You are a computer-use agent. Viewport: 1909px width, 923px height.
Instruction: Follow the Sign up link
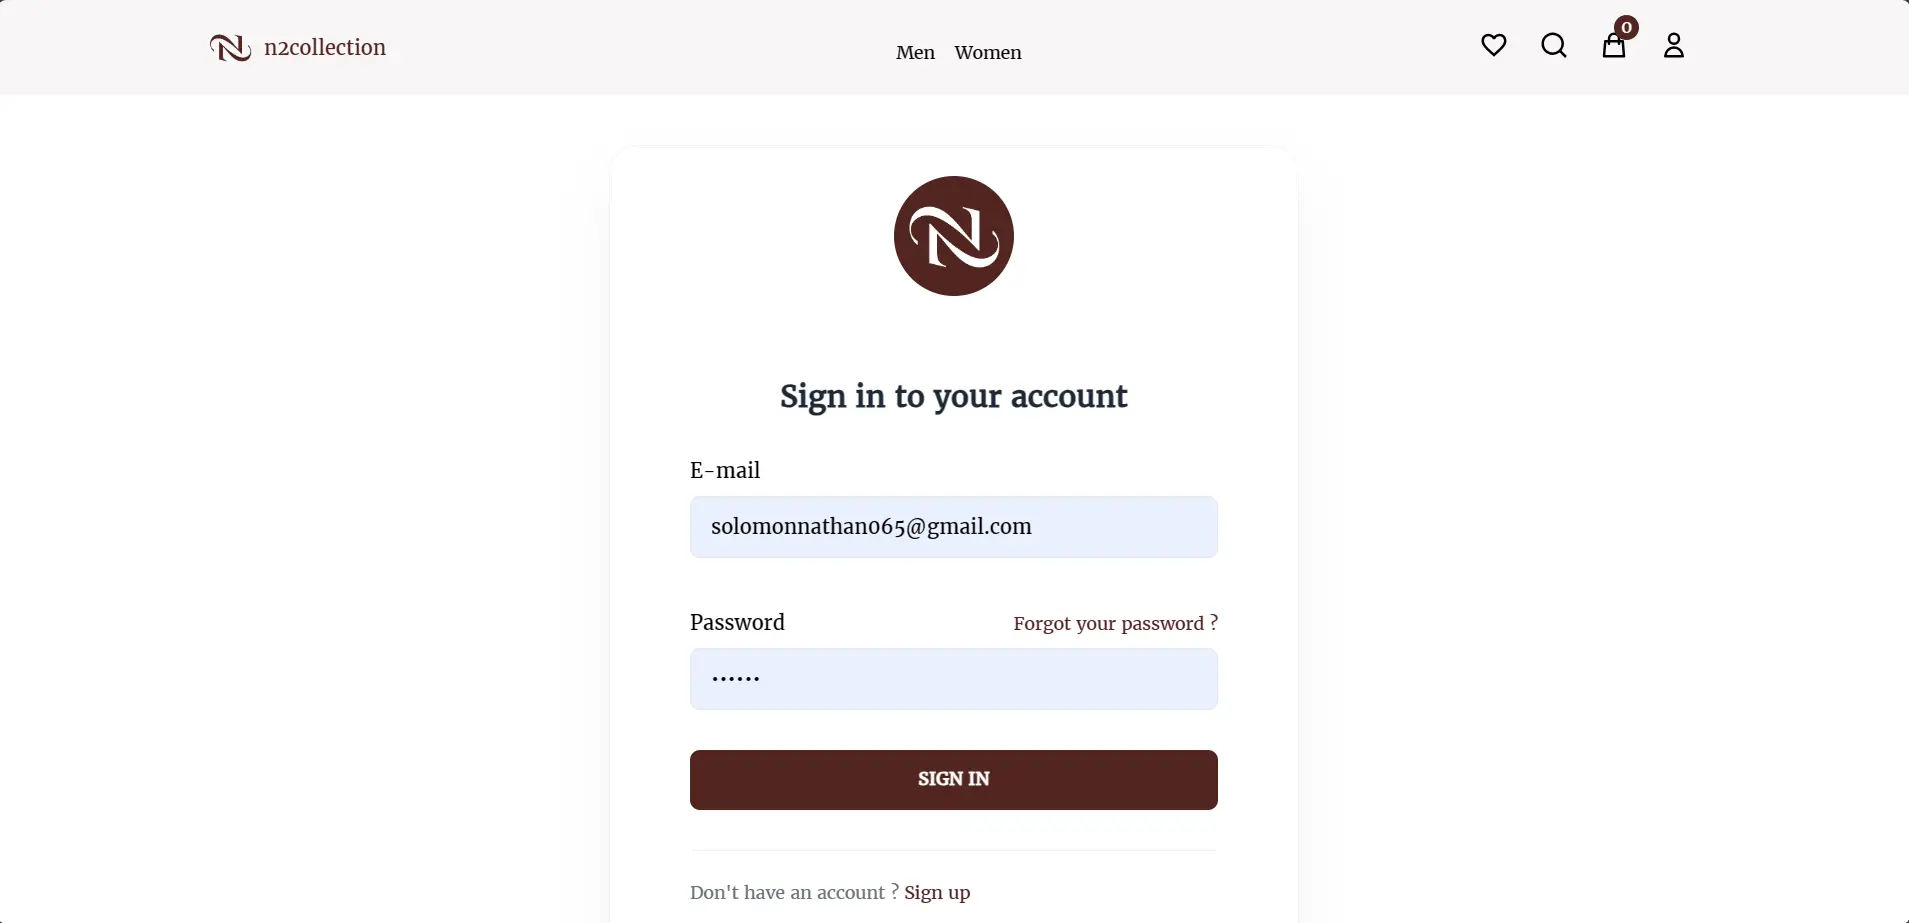[937, 892]
